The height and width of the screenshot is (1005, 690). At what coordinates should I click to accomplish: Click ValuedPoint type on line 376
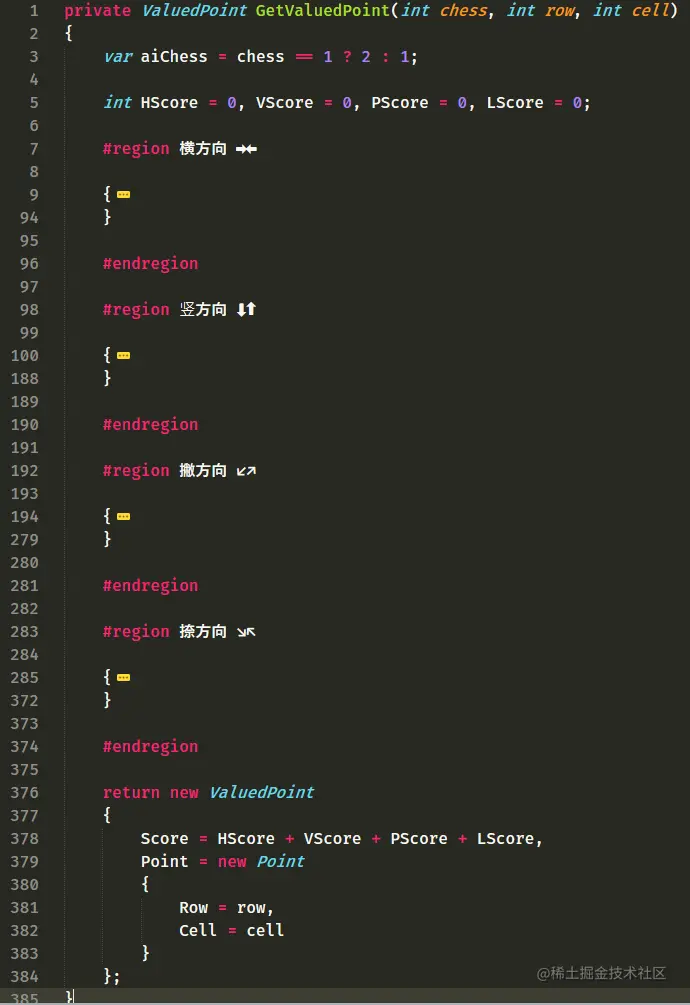[x=261, y=792]
